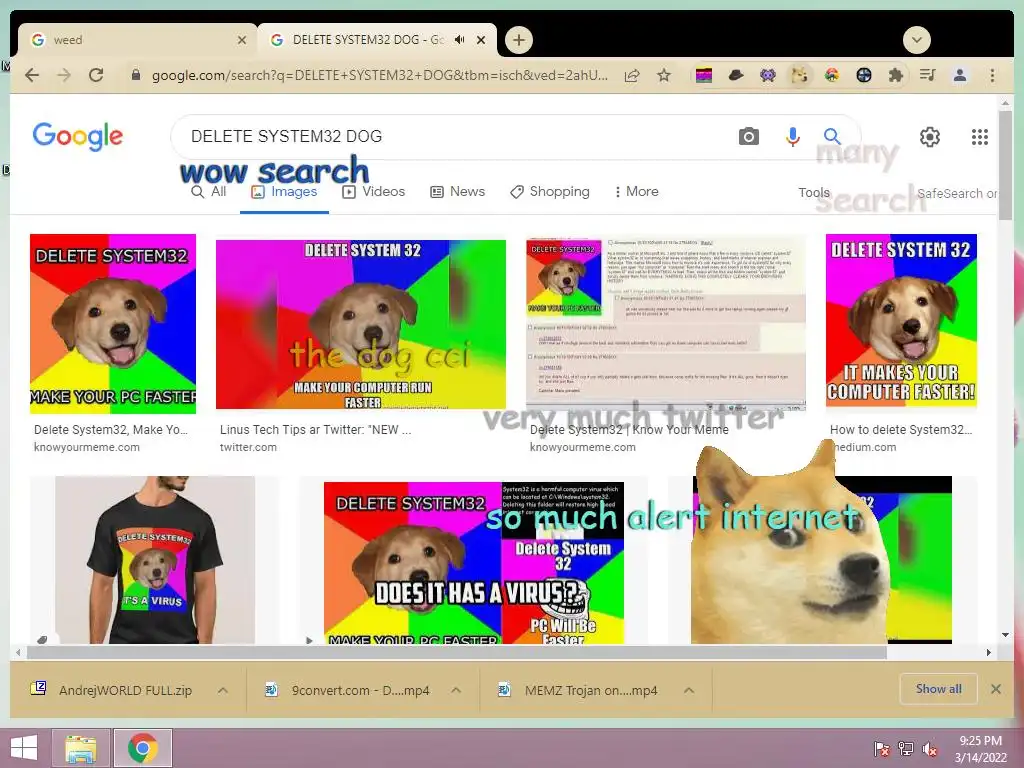Open the Know Your Meme forum screenshot thumbnail
1024x768 pixels.
tap(665, 322)
